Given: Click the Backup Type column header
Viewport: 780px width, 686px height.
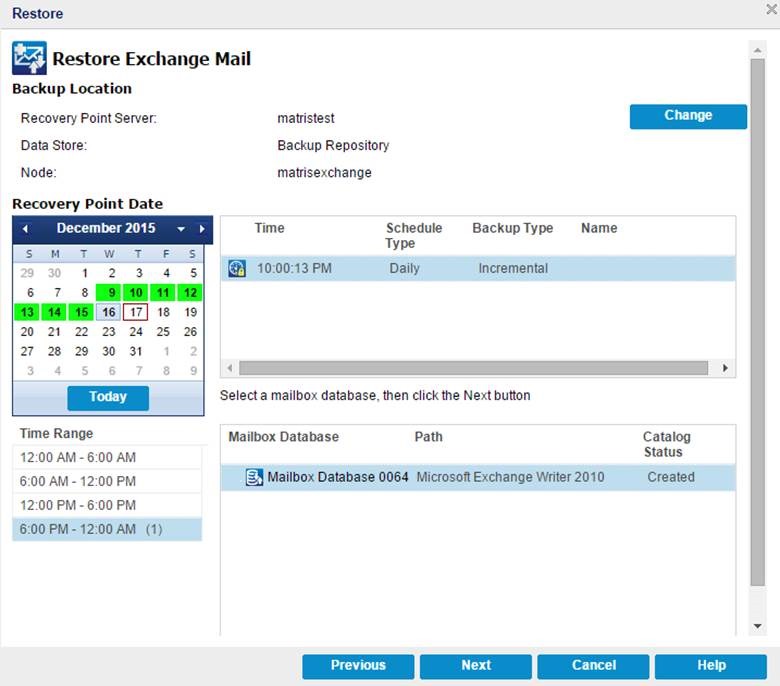Looking at the screenshot, I should point(512,228).
